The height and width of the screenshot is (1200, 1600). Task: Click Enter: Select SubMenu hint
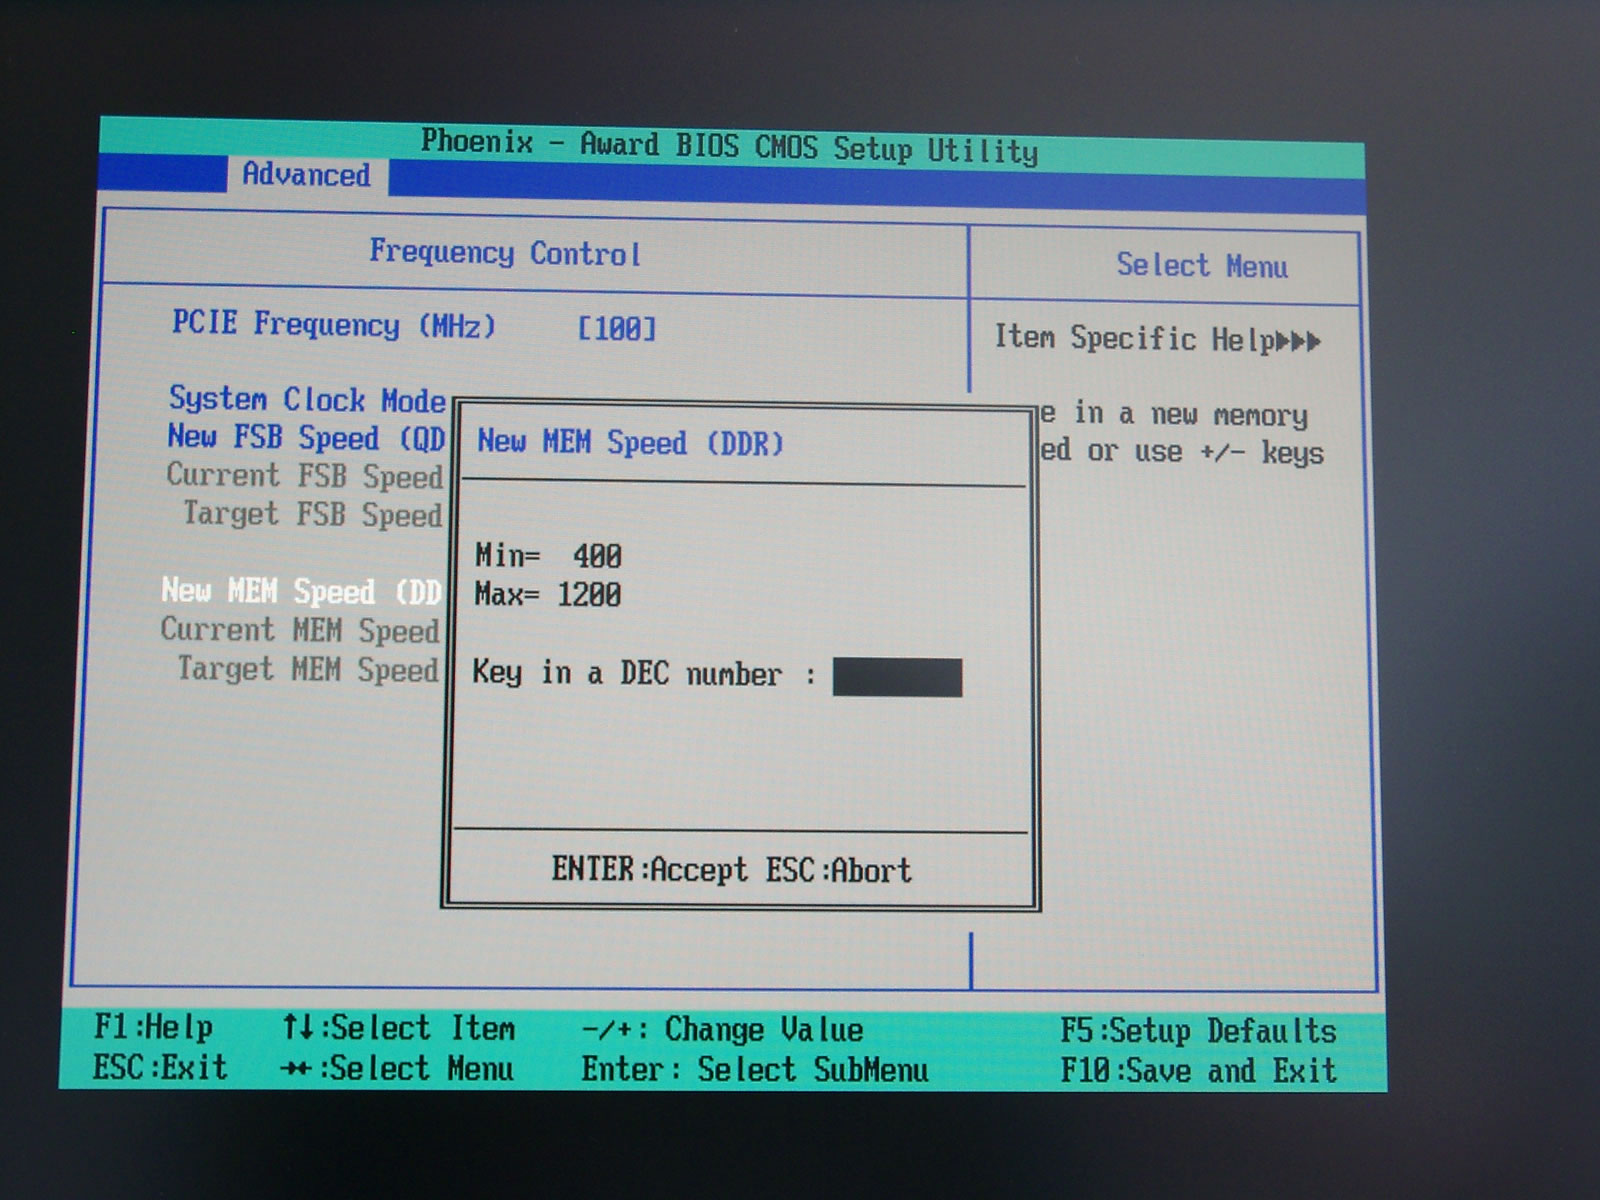point(755,1069)
